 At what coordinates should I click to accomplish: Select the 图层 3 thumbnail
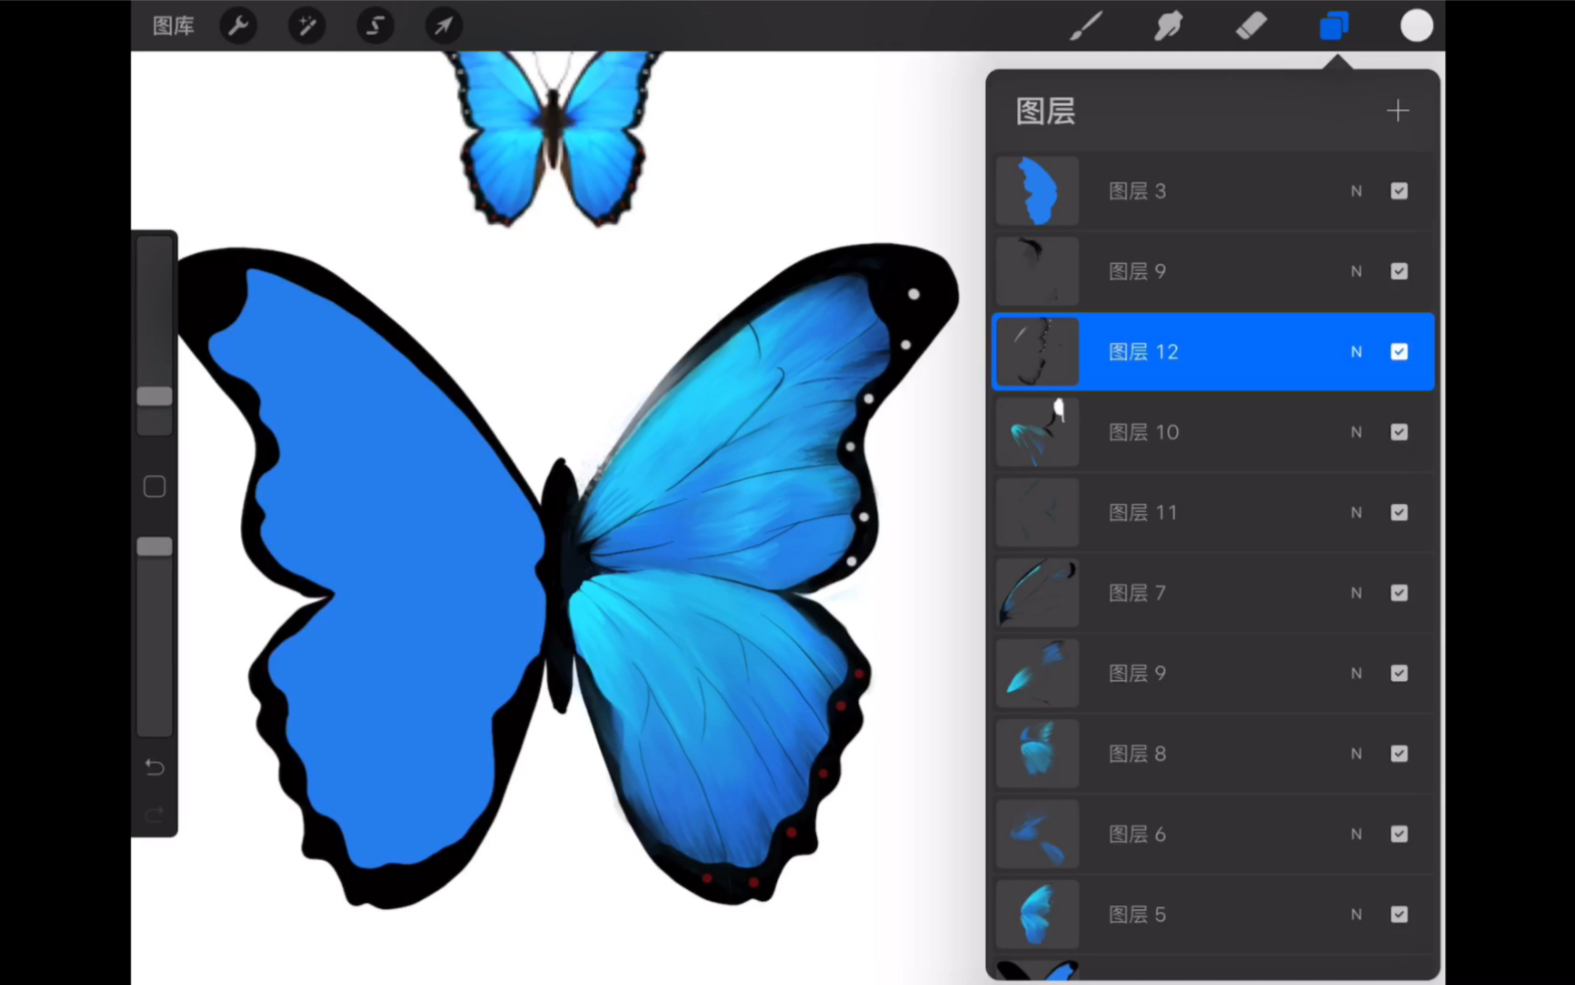coord(1037,191)
